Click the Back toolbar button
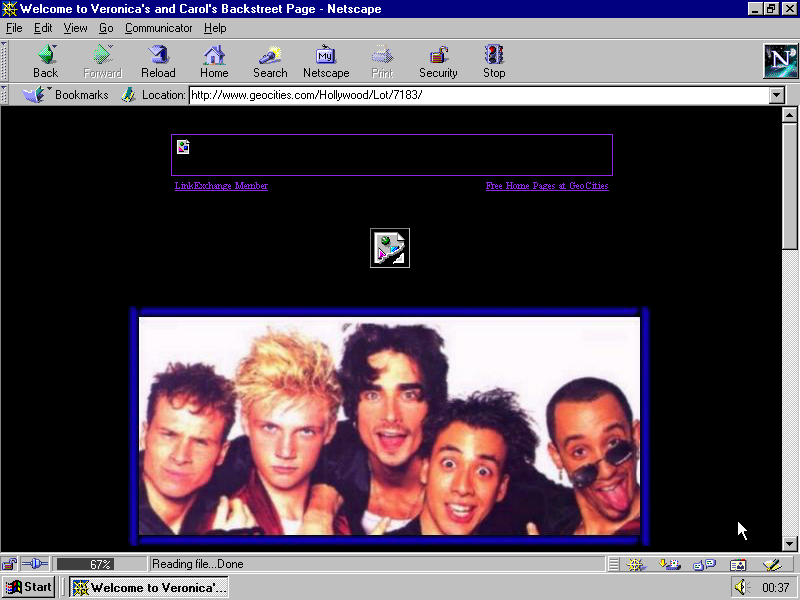Screen dimensions: 800x600 click(x=45, y=61)
